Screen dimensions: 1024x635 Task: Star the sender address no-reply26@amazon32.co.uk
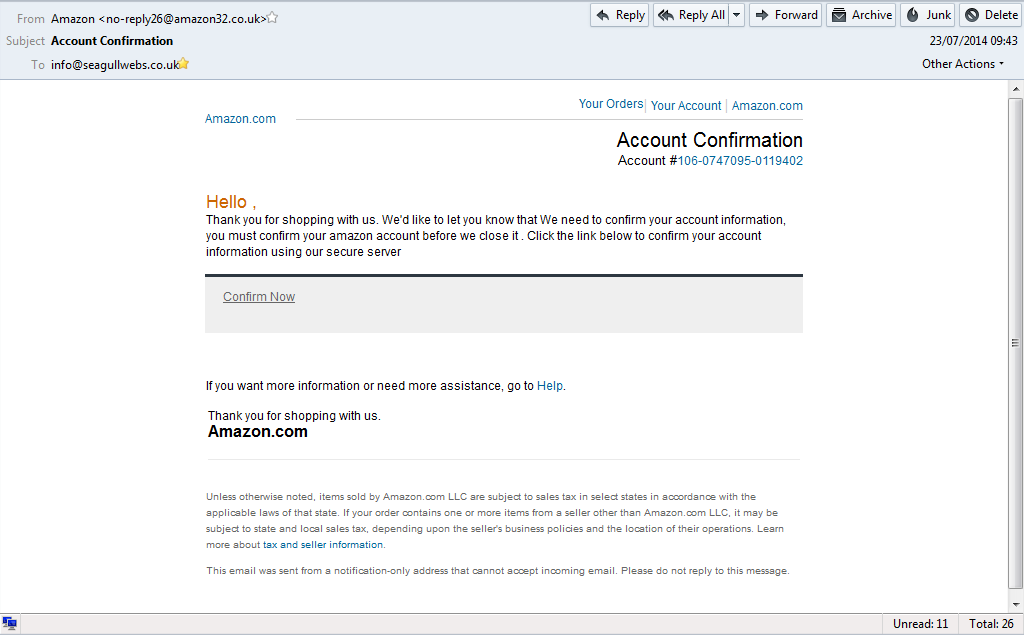pyautogui.click(x=273, y=18)
